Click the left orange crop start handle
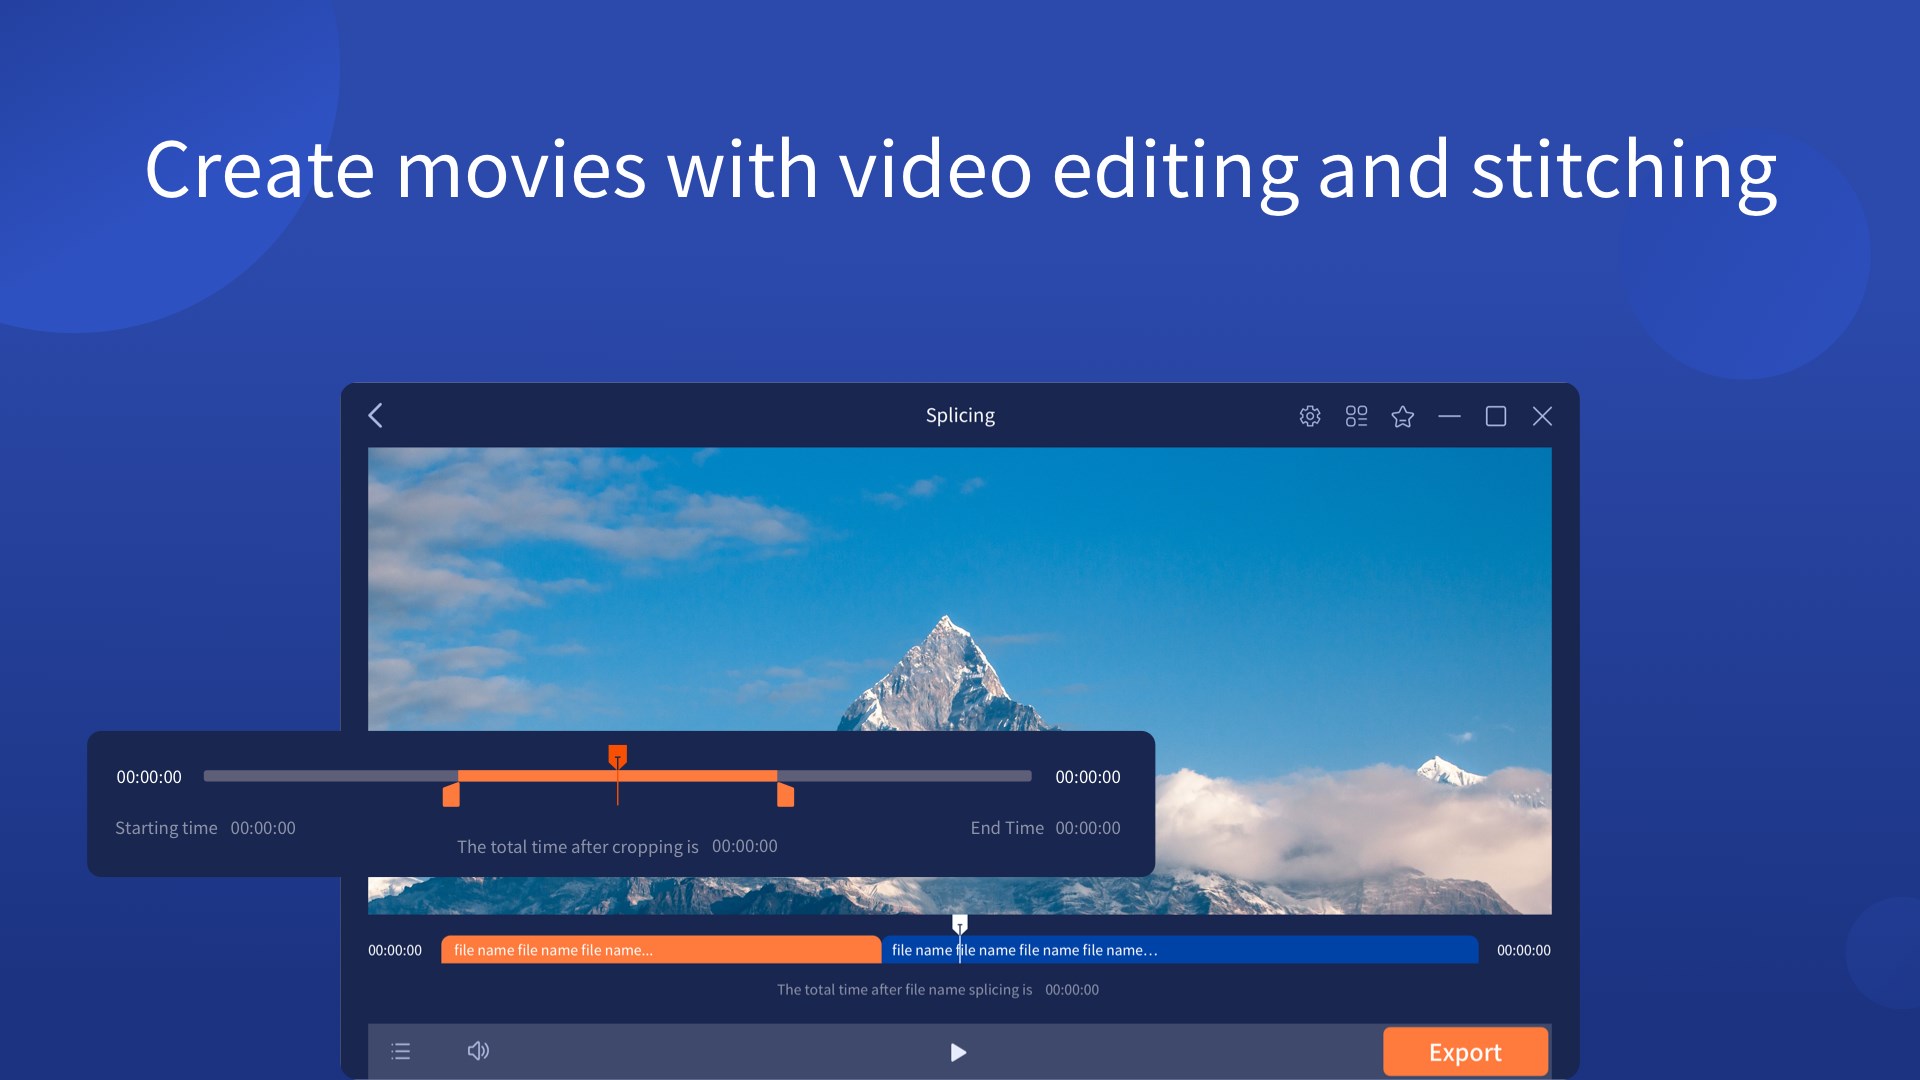This screenshot has height=1080, width=1920. click(x=451, y=795)
